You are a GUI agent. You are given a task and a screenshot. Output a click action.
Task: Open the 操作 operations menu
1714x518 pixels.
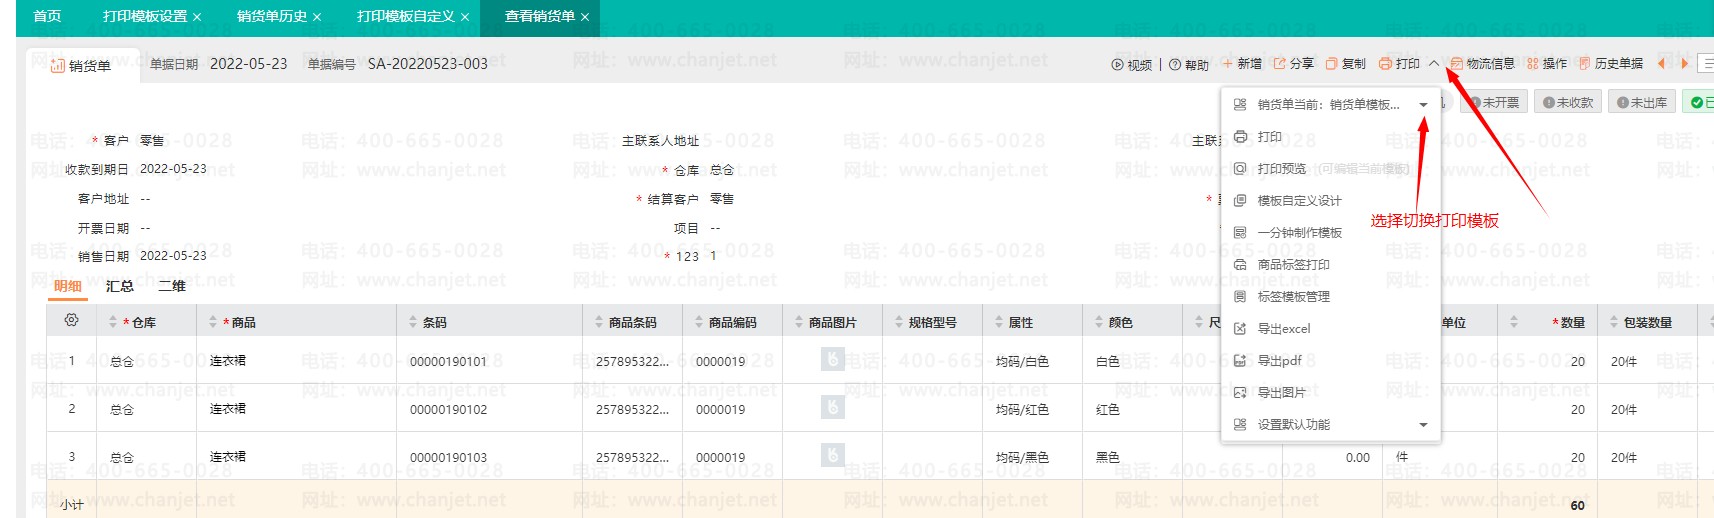click(1546, 63)
